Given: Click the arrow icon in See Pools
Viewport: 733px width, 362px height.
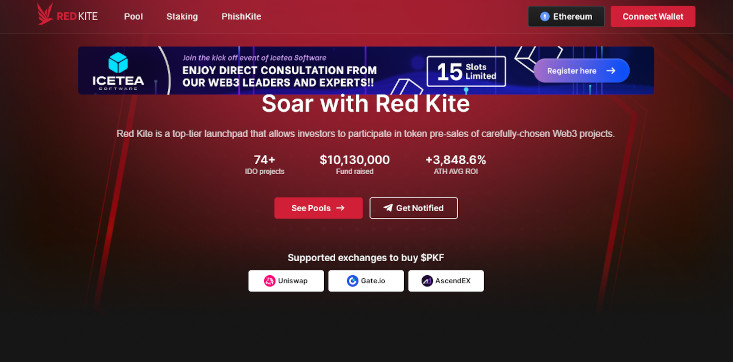Looking at the screenshot, I should [340, 208].
